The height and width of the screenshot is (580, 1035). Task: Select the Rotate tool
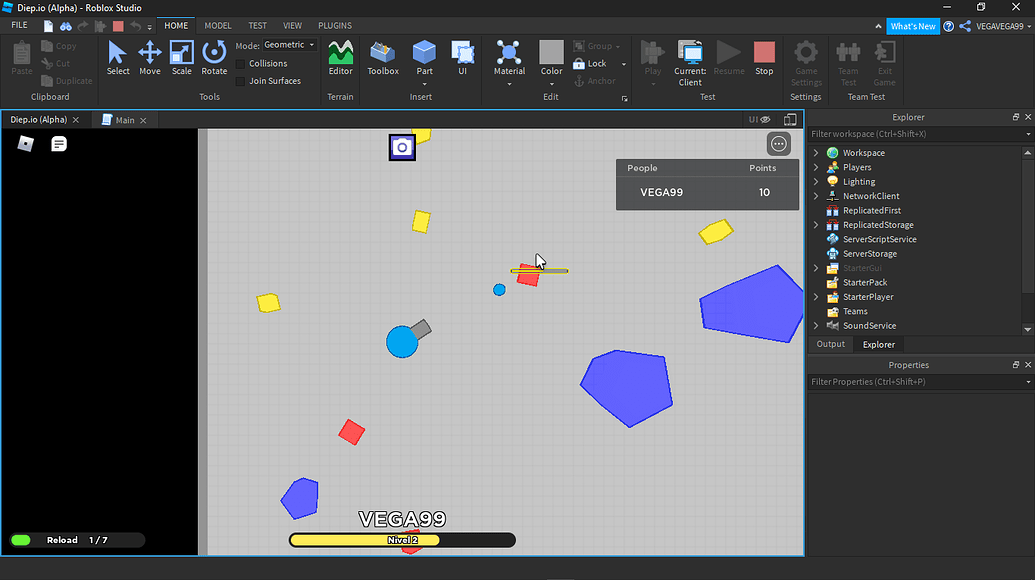pos(214,57)
